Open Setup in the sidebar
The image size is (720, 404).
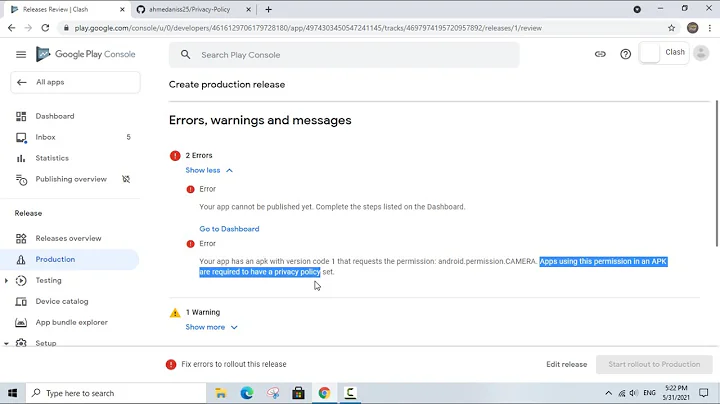pos(45,343)
